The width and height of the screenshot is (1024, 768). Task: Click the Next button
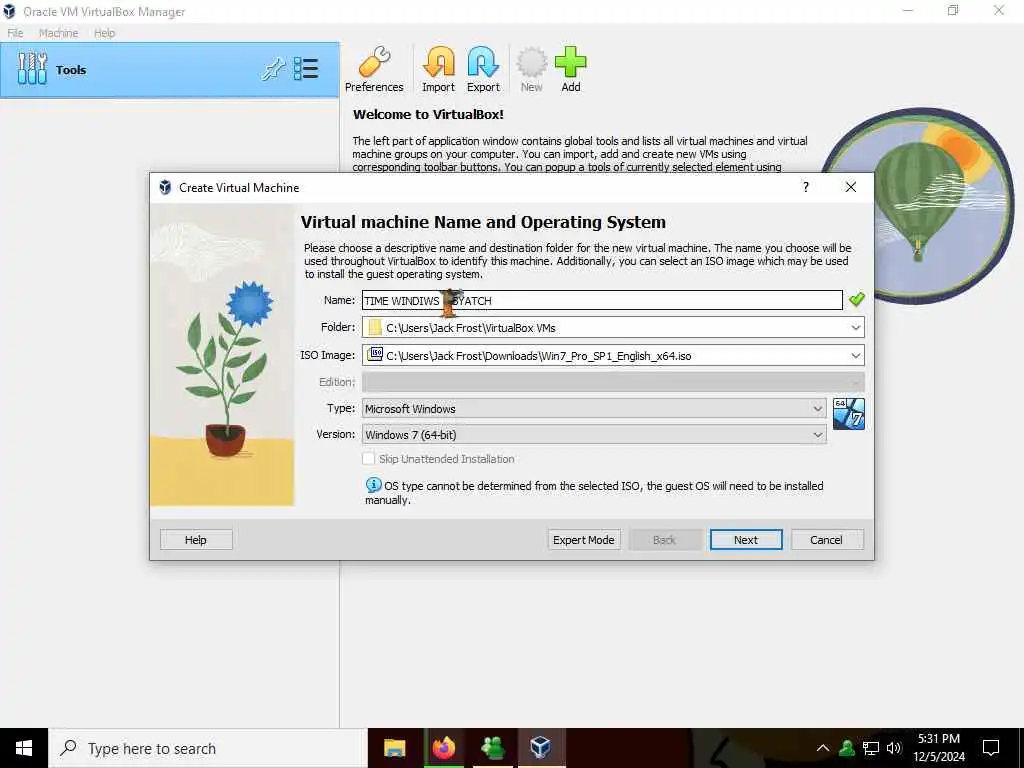coord(746,539)
